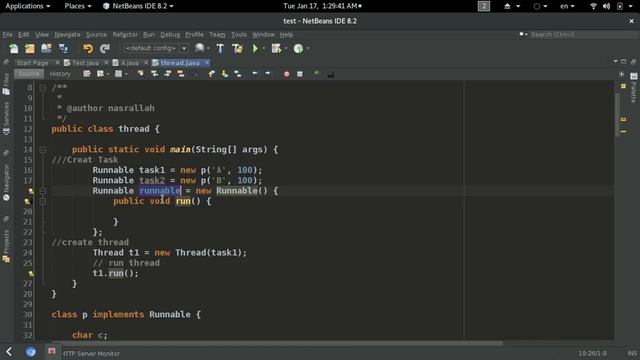Open the Palette side panel
Image resolution: width=640 pixels, height=360 pixels.
(633, 88)
